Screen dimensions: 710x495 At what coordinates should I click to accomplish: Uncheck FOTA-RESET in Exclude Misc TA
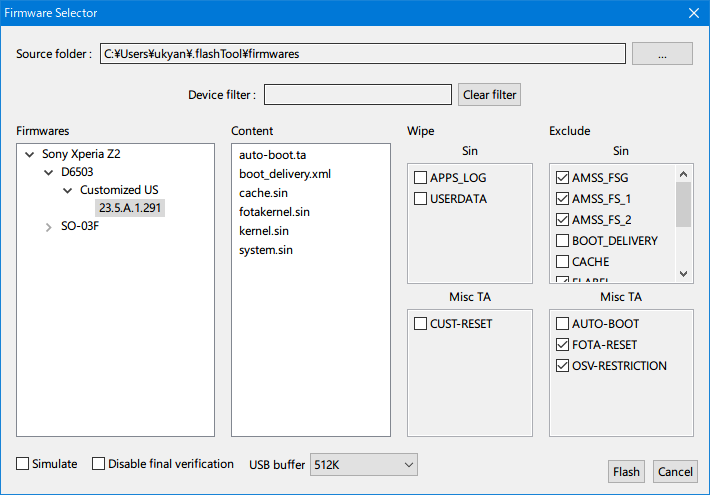coord(562,345)
